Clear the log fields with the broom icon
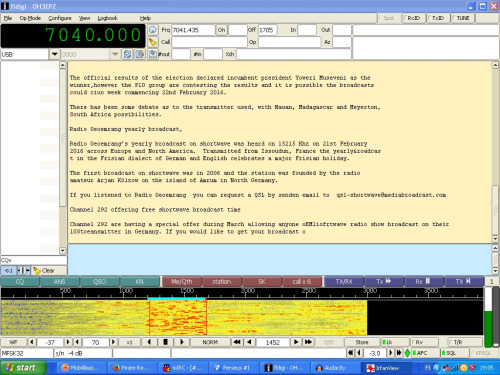The height and width of the screenshot is (375, 500). [153, 42]
